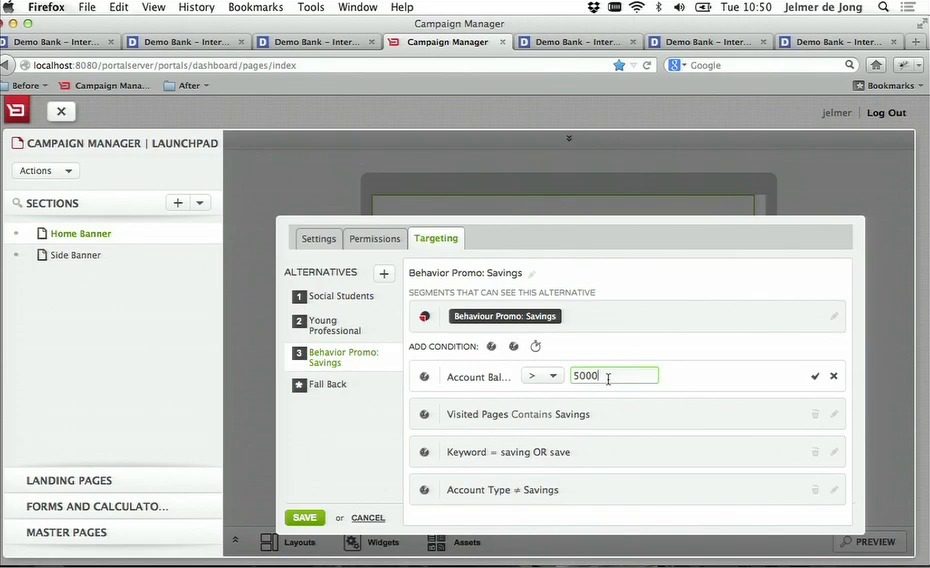Click the plus icon to add an alternative
This screenshot has height=568, width=930.
point(384,273)
